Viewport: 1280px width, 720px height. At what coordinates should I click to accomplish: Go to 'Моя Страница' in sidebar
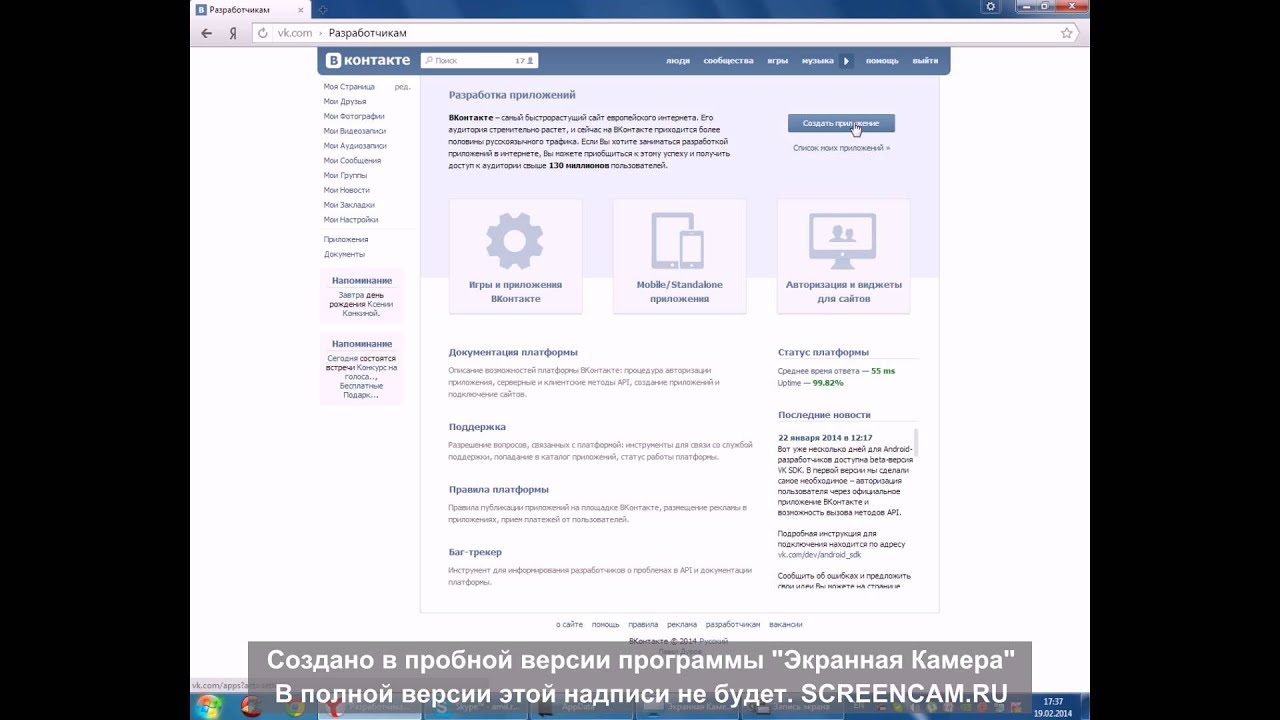(349, 87)
